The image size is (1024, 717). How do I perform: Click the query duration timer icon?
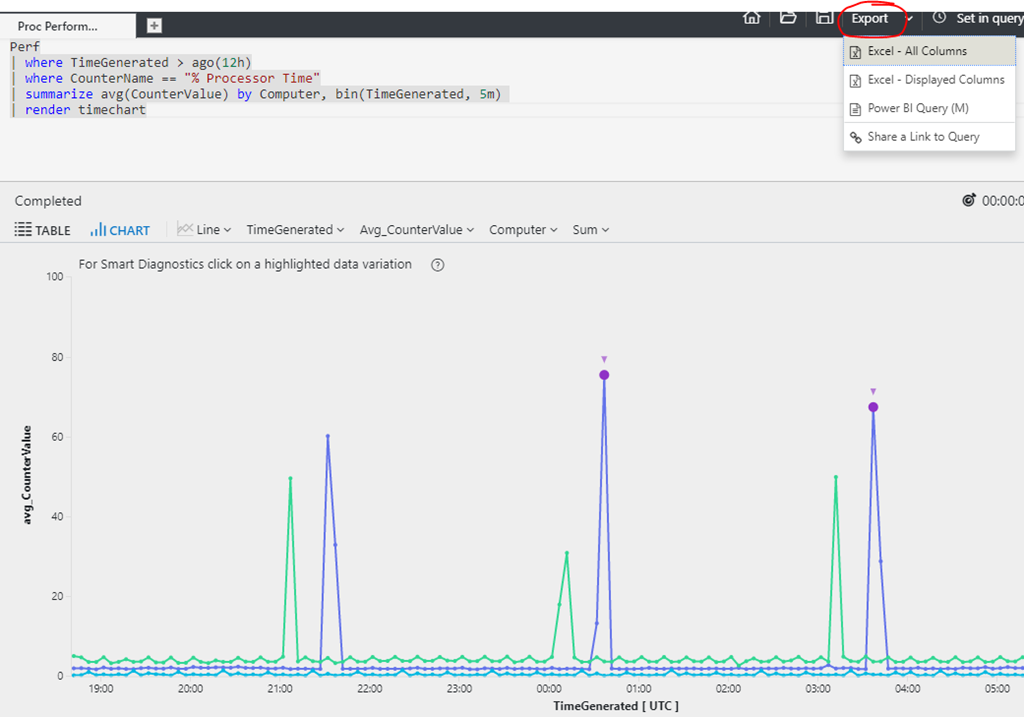pyautogui.click(x=968, y=201)
